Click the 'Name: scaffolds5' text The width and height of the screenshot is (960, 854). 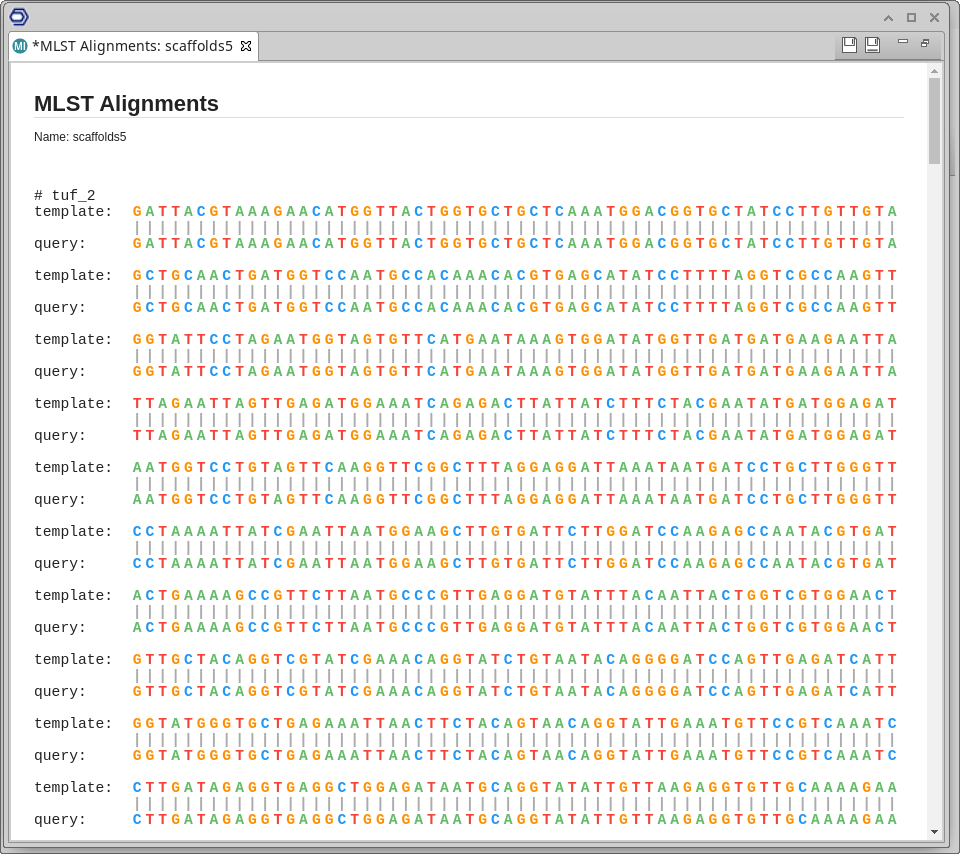pos(80,137)
